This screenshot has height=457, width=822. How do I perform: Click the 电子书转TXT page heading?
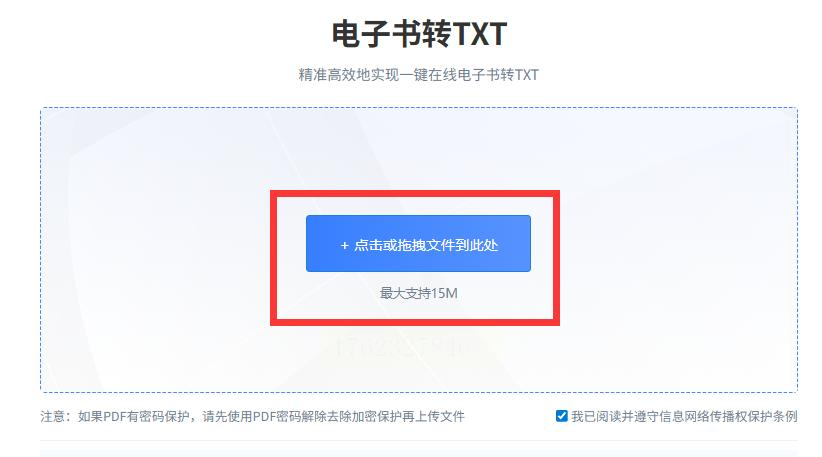[419, 34]
